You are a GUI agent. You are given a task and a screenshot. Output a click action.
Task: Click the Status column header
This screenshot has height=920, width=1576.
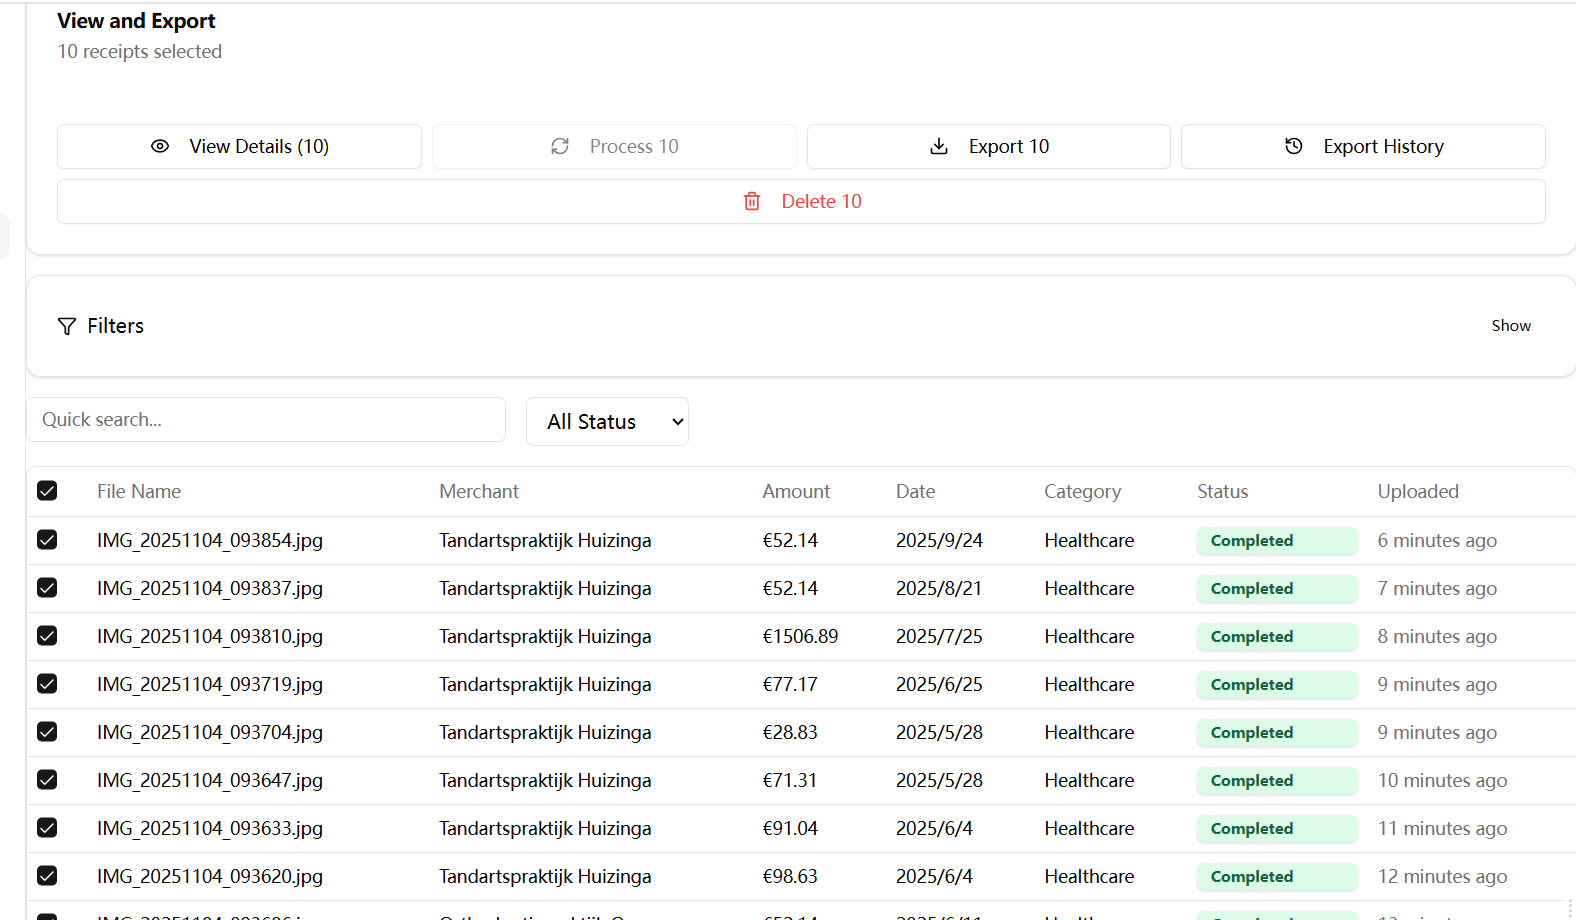click(1223, 491)
